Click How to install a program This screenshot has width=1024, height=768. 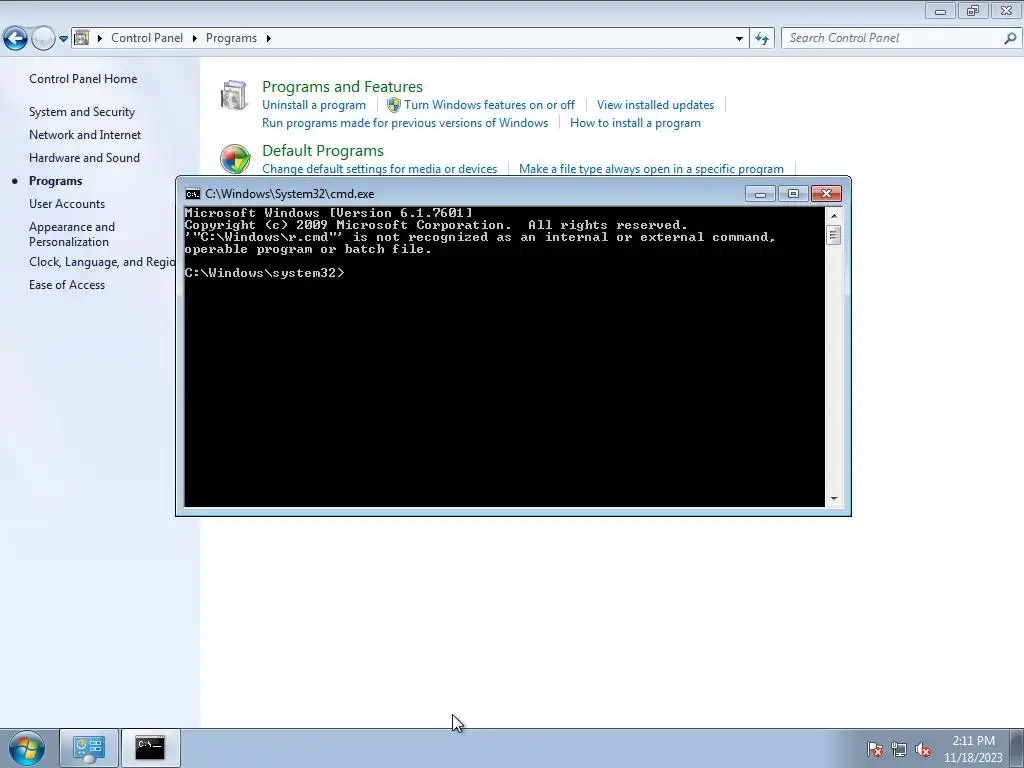coord(635,123)
